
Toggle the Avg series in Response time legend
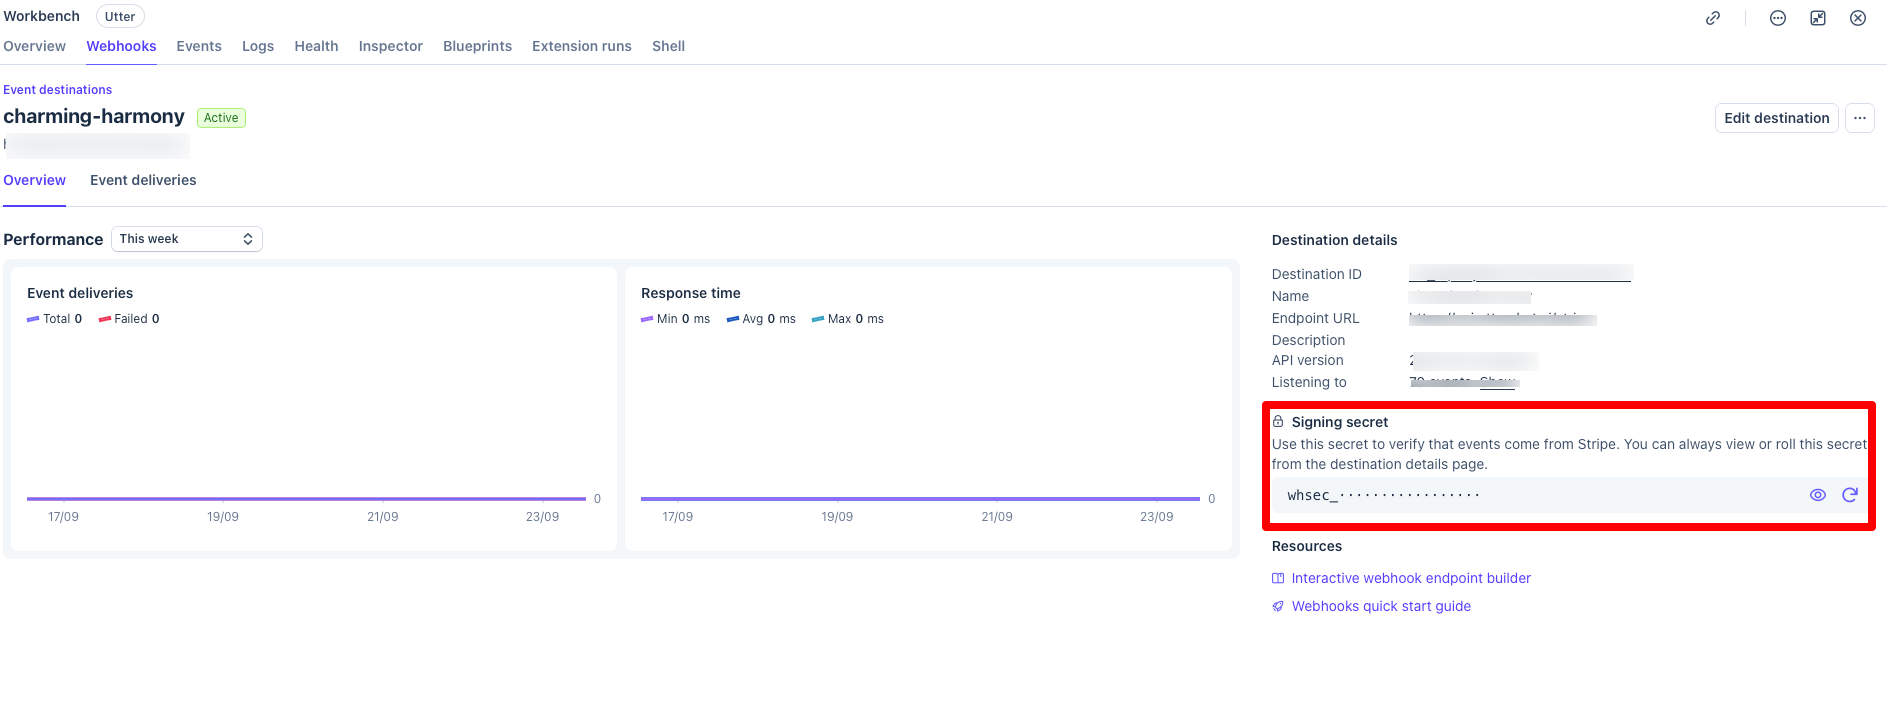pos(761,319)
